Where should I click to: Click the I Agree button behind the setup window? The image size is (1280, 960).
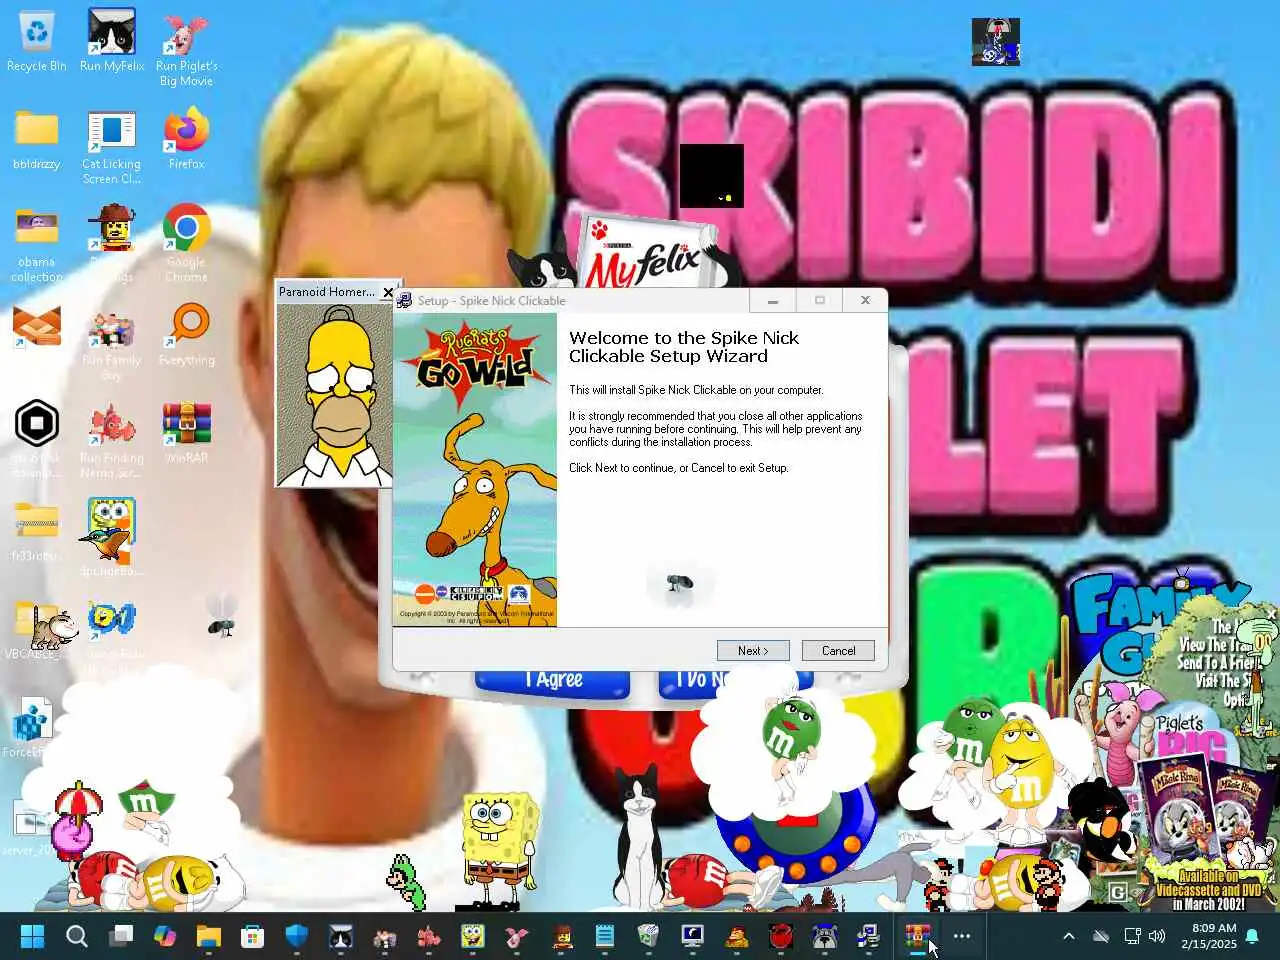(x=553, y=680)
